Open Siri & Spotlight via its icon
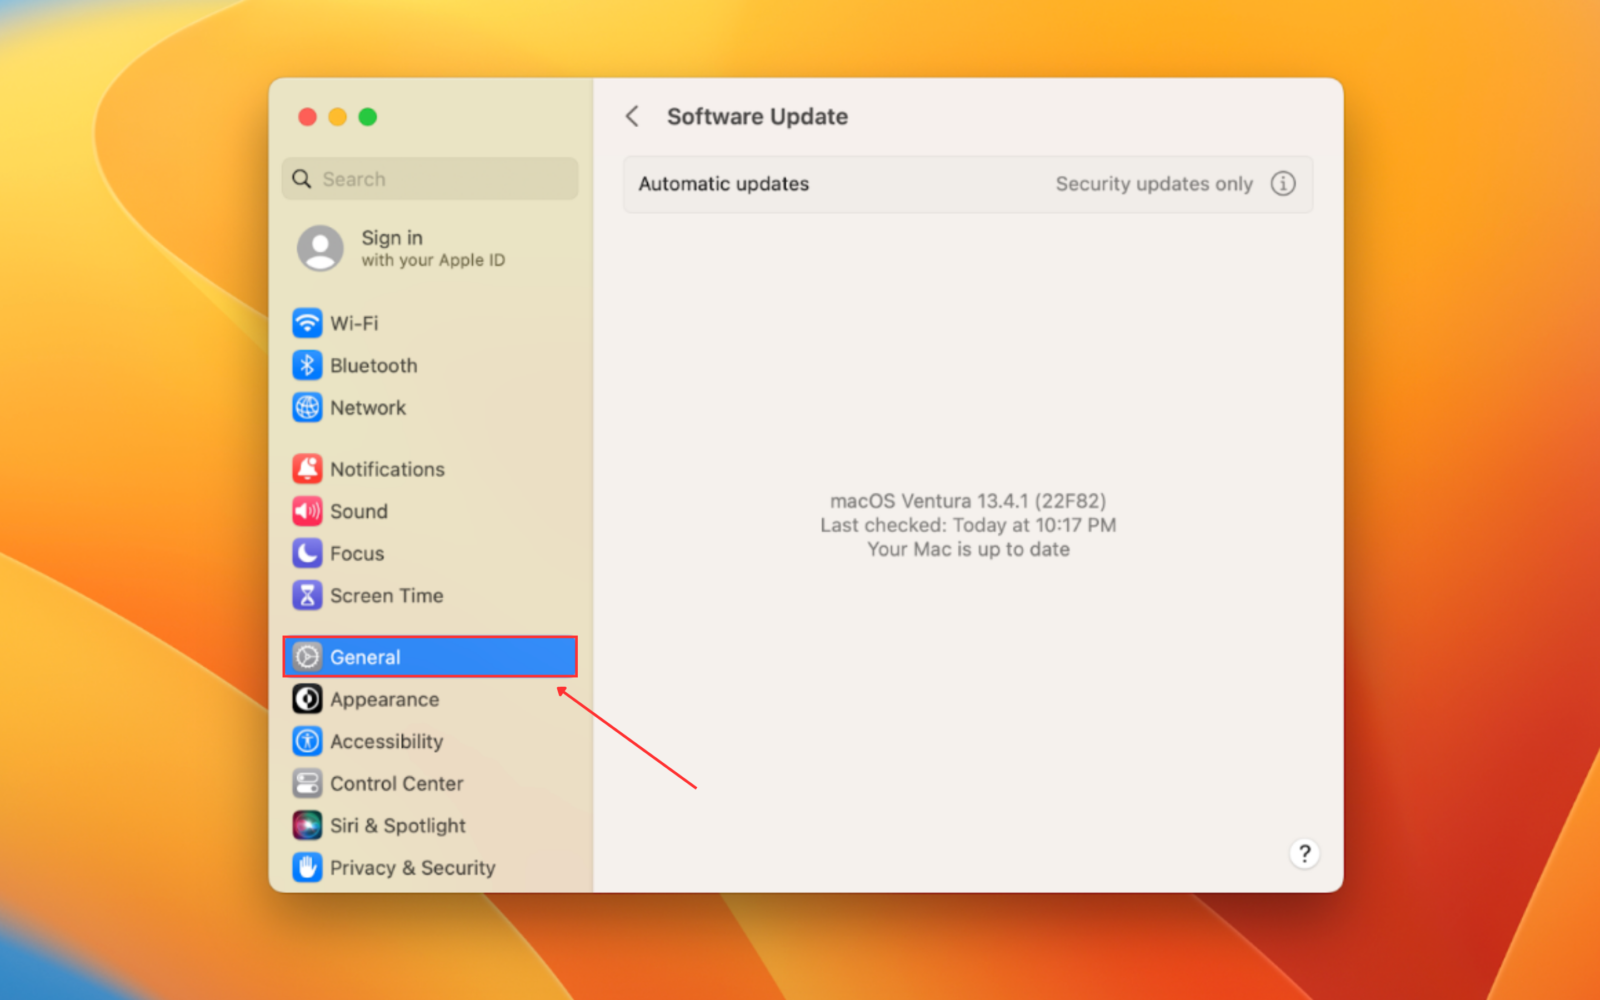Image resolution: width=1600 pixels, height=1000 pixels. (x=307, y=825)
